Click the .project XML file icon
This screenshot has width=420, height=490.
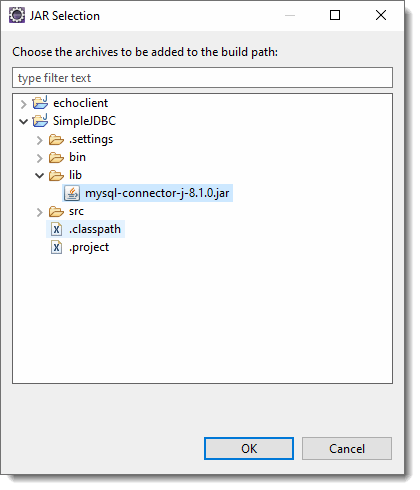click(x=56, y=247)
